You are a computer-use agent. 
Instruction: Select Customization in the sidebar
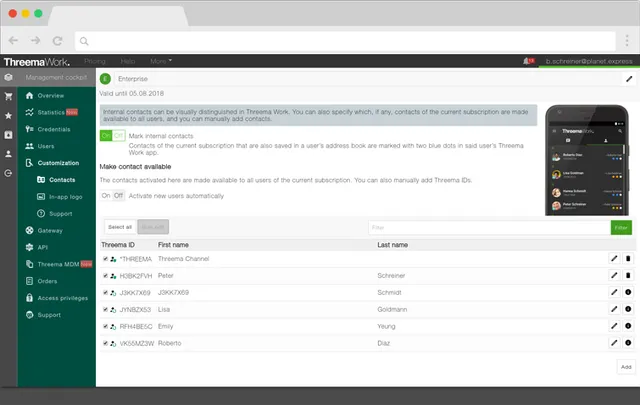click(56, 163)
